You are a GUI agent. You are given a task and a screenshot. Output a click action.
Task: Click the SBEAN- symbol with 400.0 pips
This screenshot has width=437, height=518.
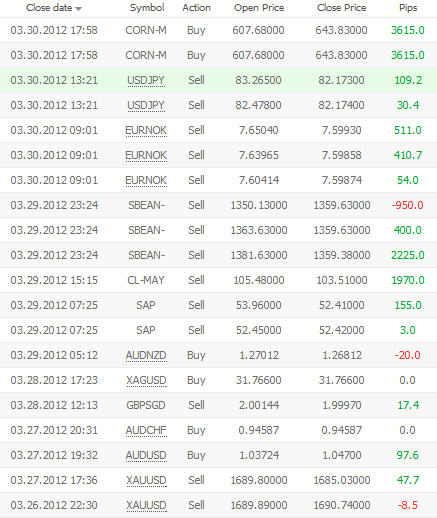click(x=146, y=230)
